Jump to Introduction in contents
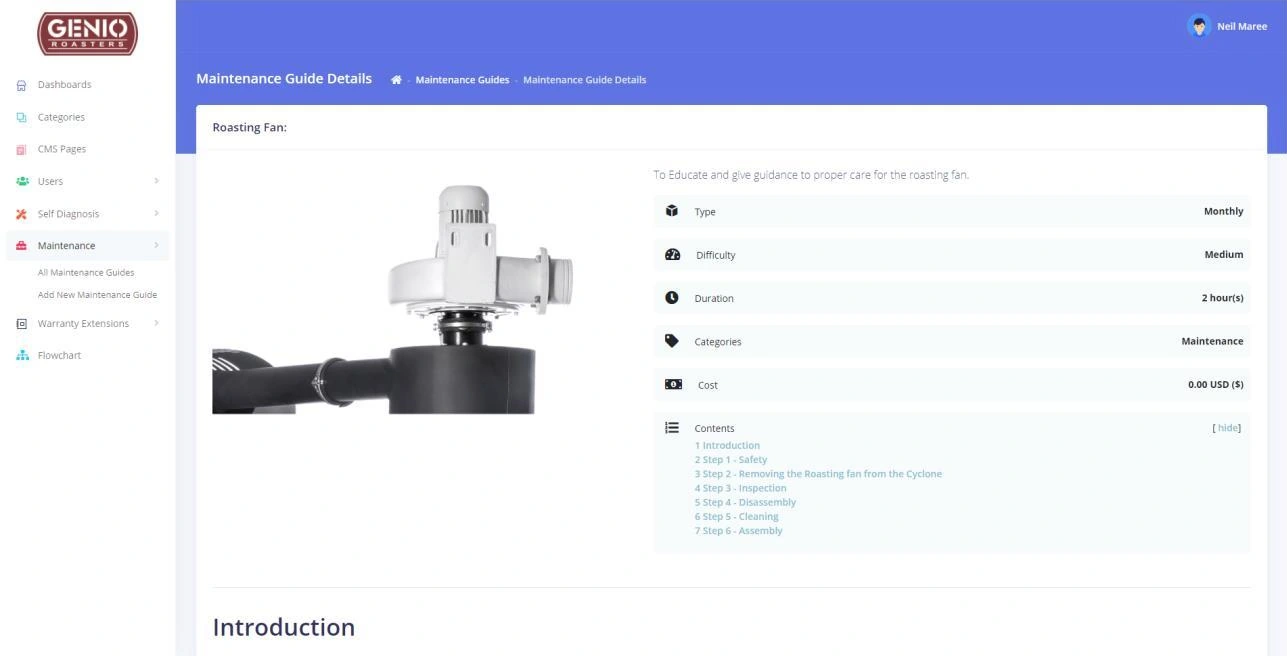Viewport: 1287px width, 656px height. (727, 446)
